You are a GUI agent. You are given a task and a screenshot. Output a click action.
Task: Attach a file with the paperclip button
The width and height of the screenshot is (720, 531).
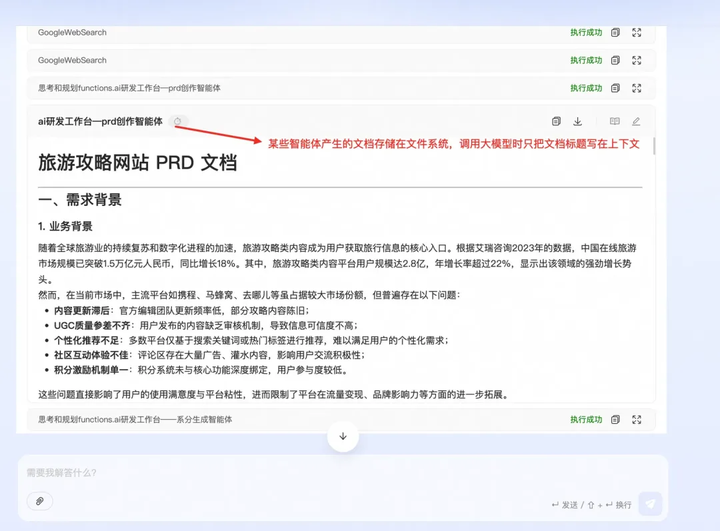tap(40, 501)
